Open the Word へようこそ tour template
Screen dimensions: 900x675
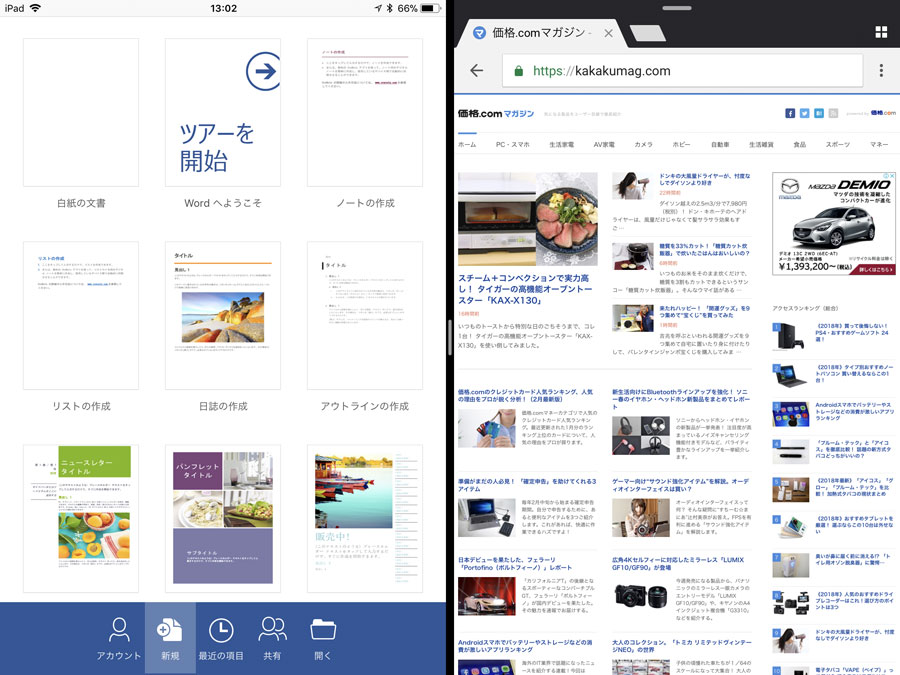[223, 112]
